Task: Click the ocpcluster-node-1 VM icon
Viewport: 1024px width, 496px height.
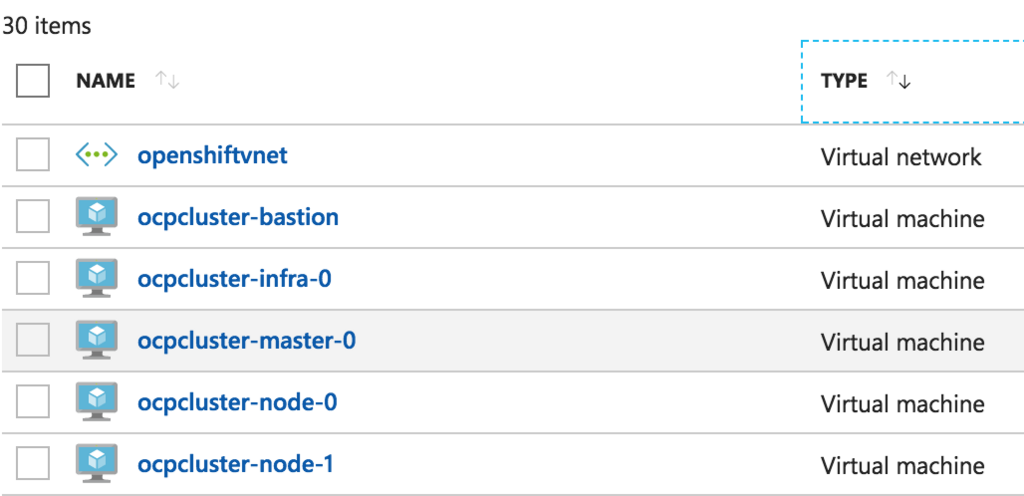Action: (x=97, y=463)
